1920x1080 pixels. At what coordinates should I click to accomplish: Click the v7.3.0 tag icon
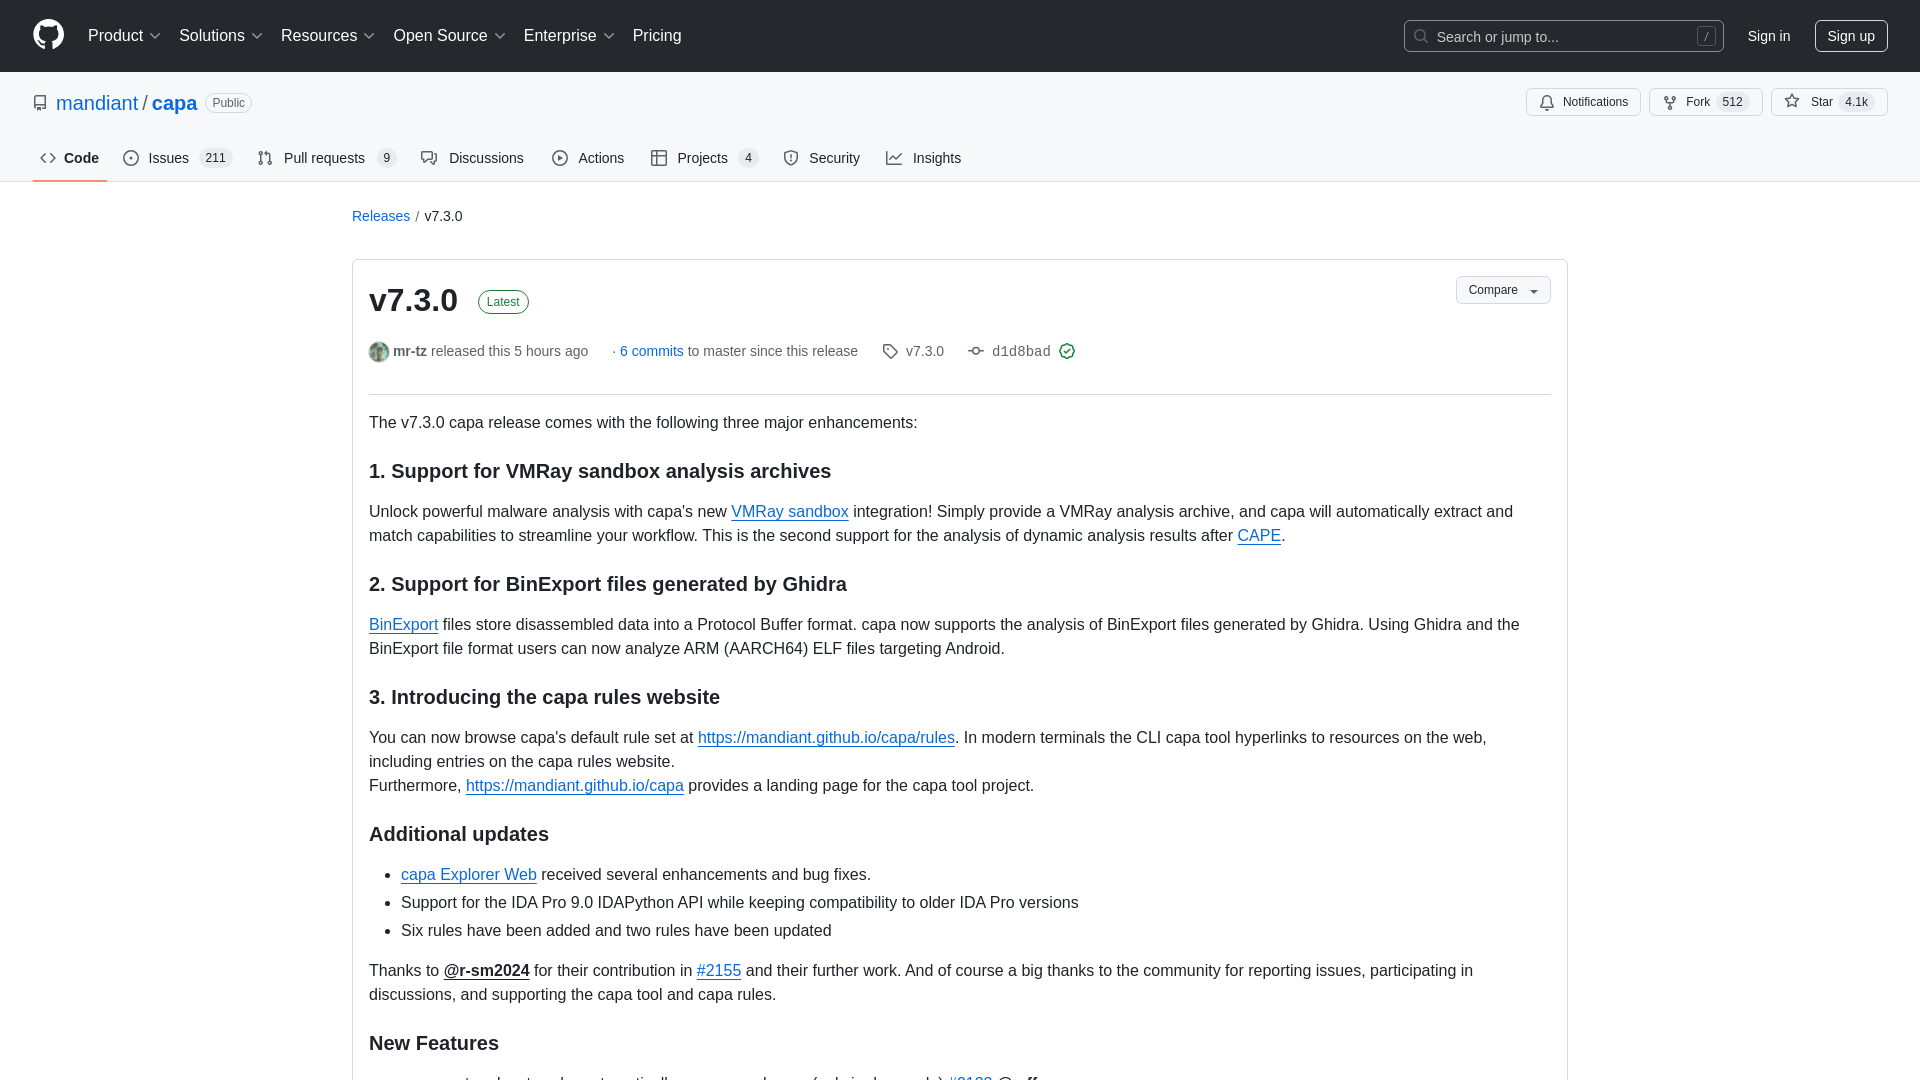(x=890, y=351)
